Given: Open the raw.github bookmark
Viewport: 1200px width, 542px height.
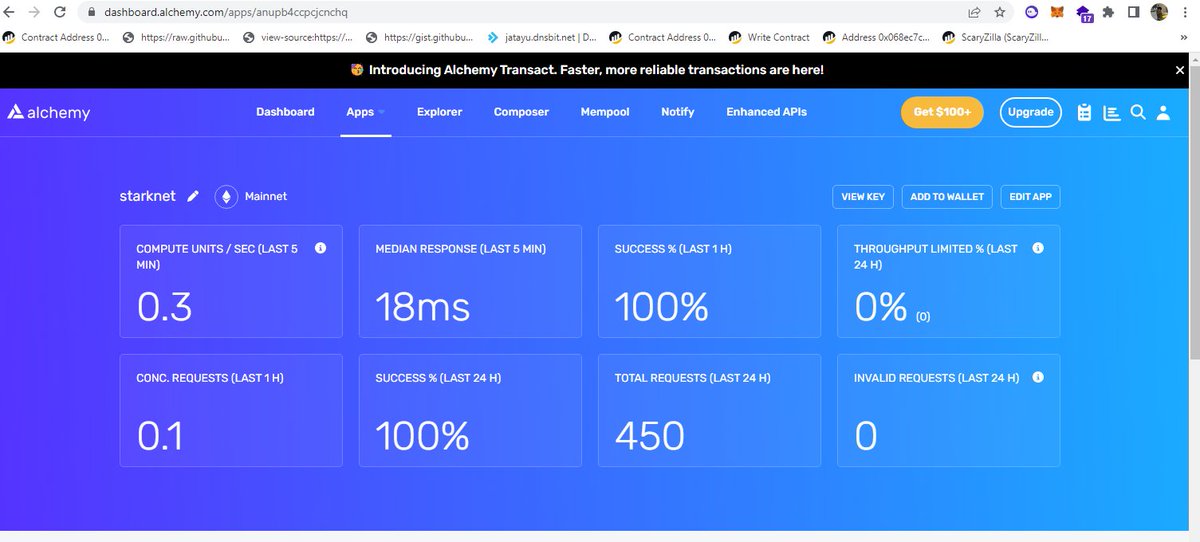Looking at the screenshot, I should click(x=176, y=38).
